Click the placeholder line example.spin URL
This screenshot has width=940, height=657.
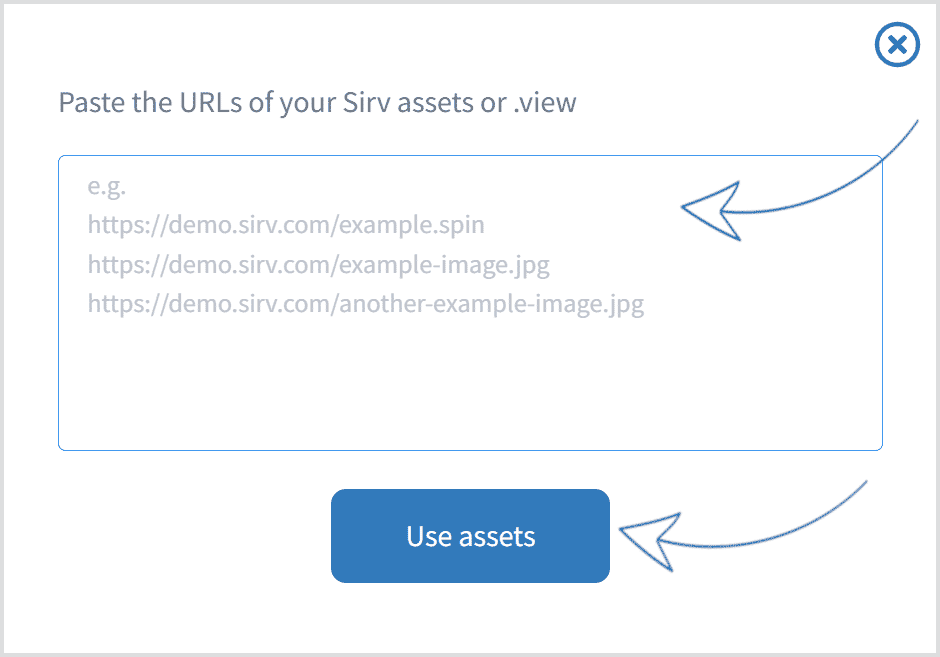pos(286,225)
